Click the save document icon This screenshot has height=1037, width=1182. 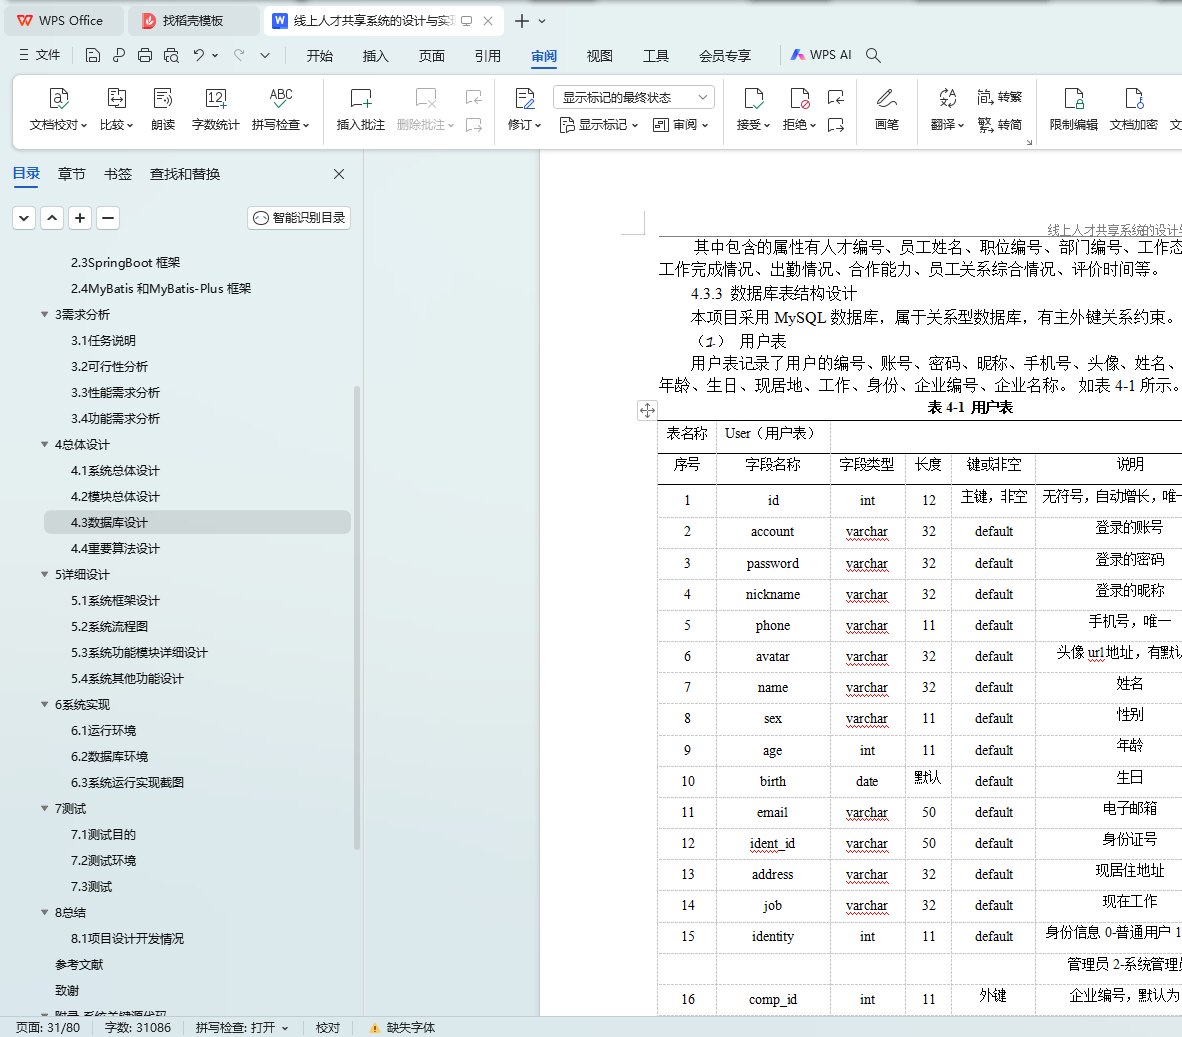(x=93, y=55)
